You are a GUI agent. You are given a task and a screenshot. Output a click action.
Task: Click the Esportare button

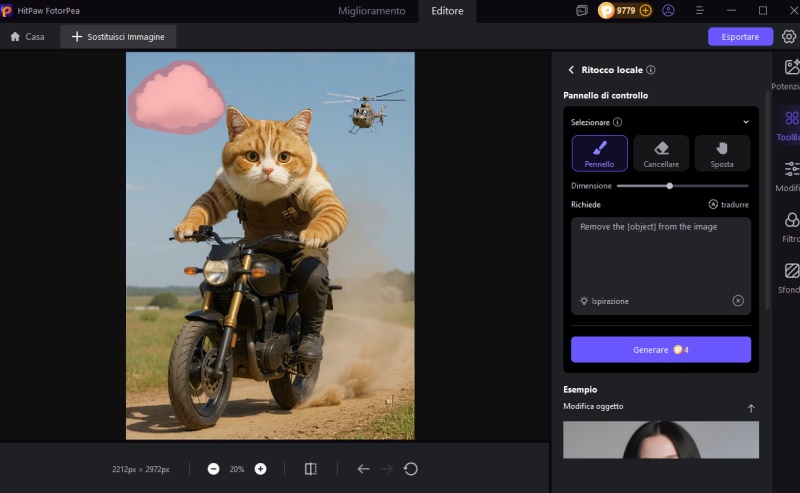pos(740,37)
